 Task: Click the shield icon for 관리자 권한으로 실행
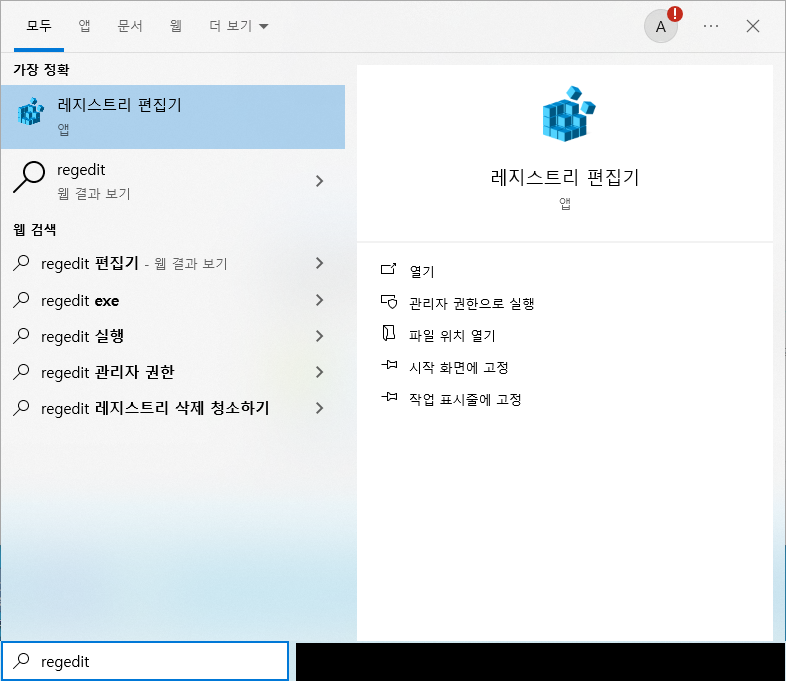tap(389, 302)
